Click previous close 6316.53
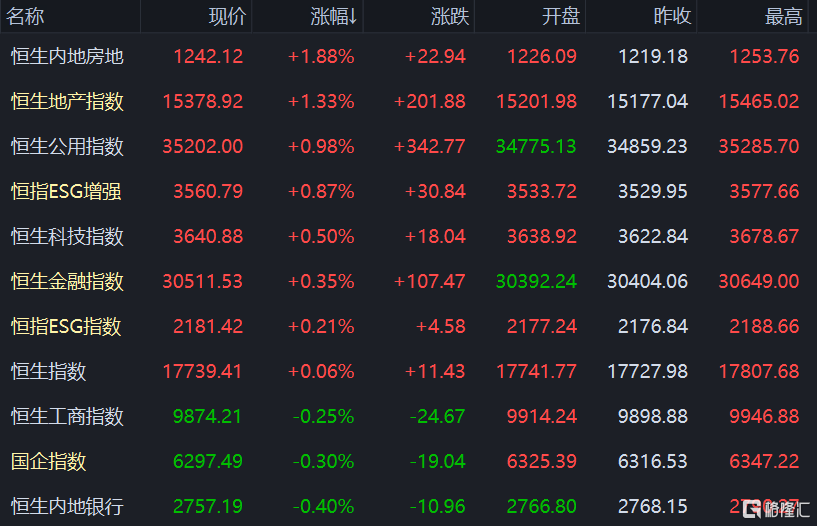This screenshot has width=817, height=526. click(x=653, y=461)
